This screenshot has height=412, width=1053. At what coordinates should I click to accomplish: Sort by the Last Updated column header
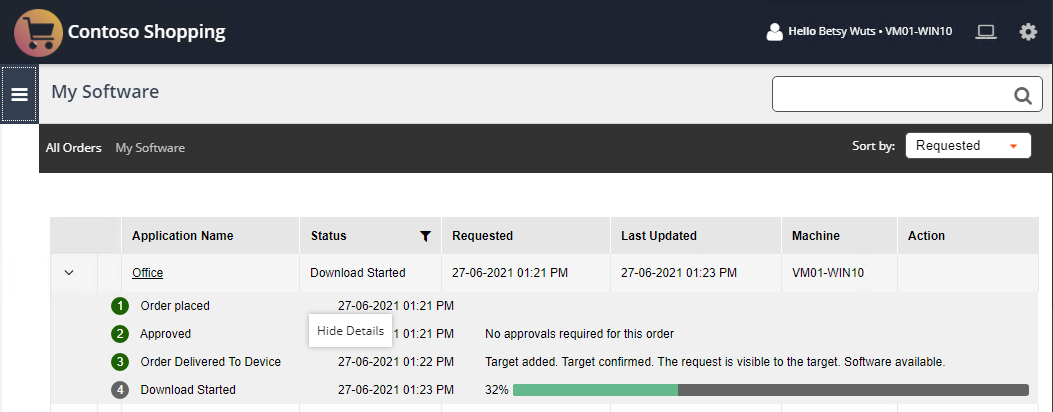(x=659, y=236)
